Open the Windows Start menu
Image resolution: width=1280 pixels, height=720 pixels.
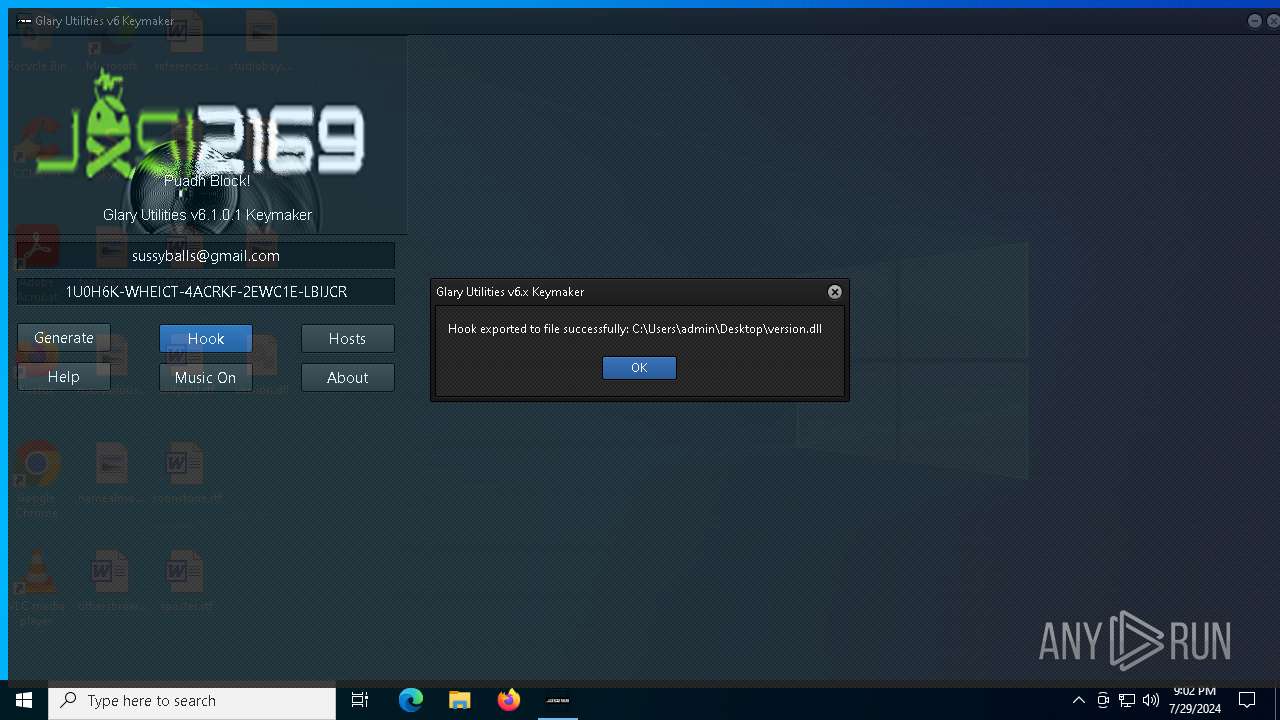(x=24, y=700)
